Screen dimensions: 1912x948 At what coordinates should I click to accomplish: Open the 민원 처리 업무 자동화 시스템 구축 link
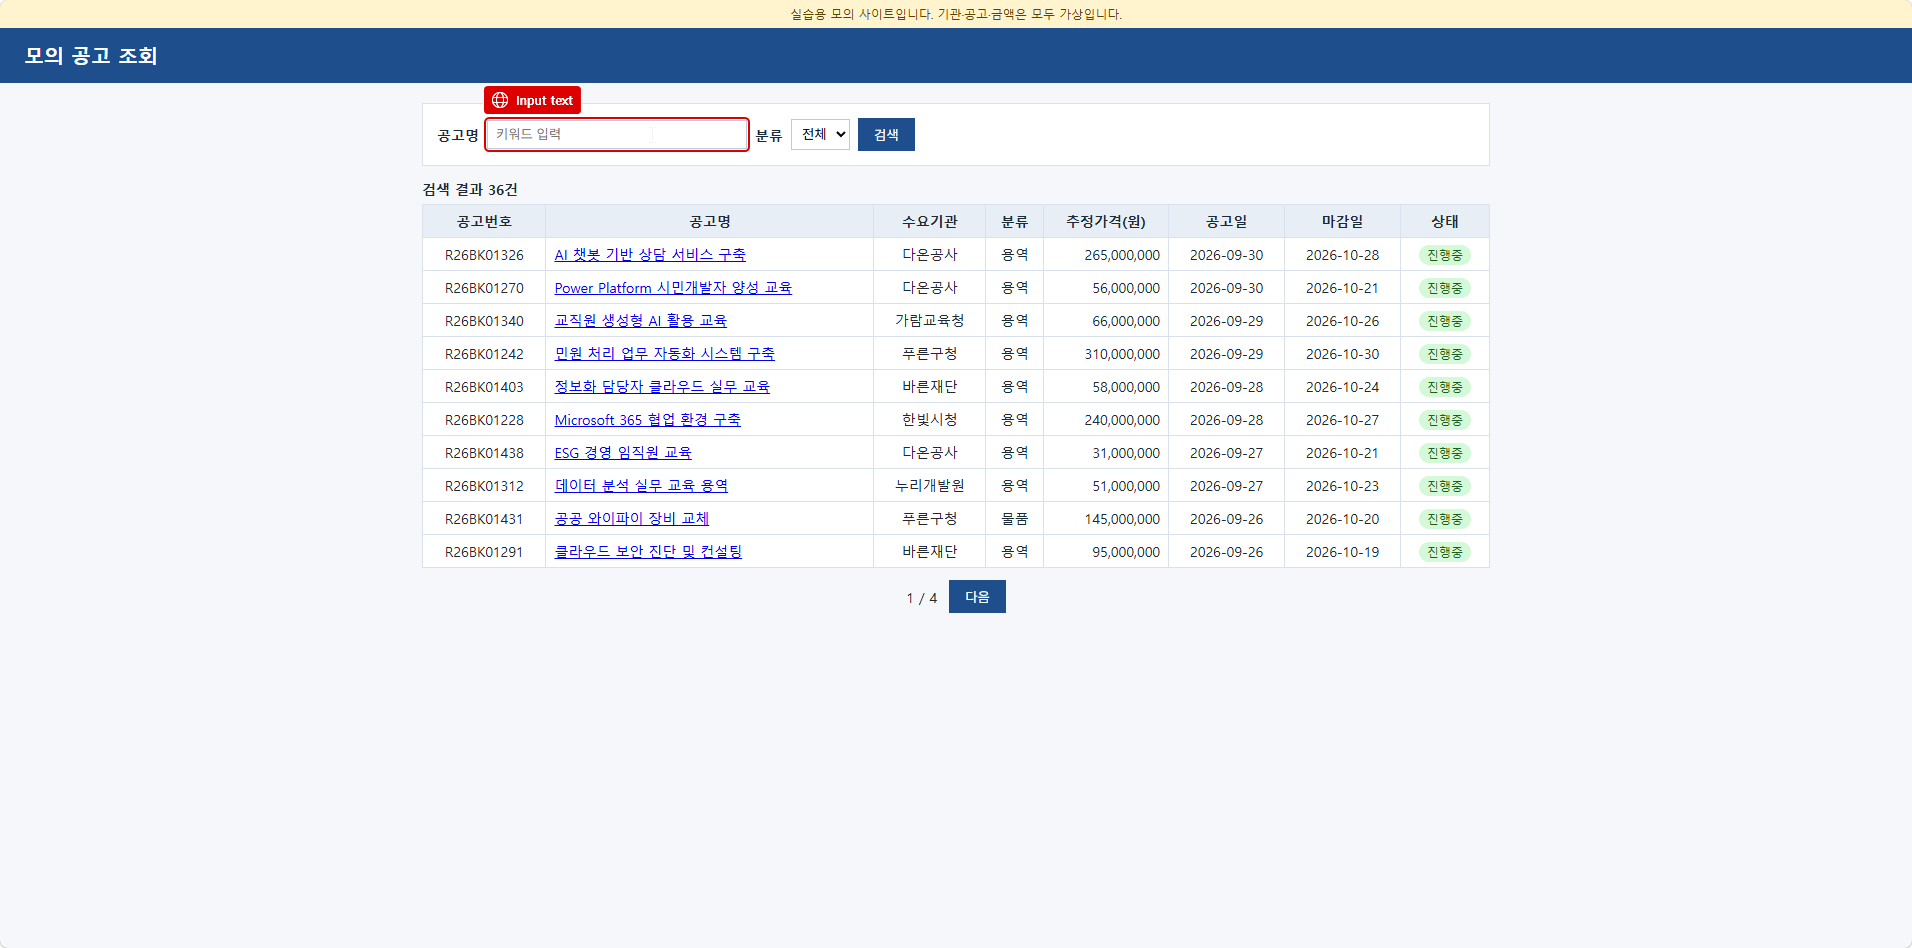coord(665,354)
